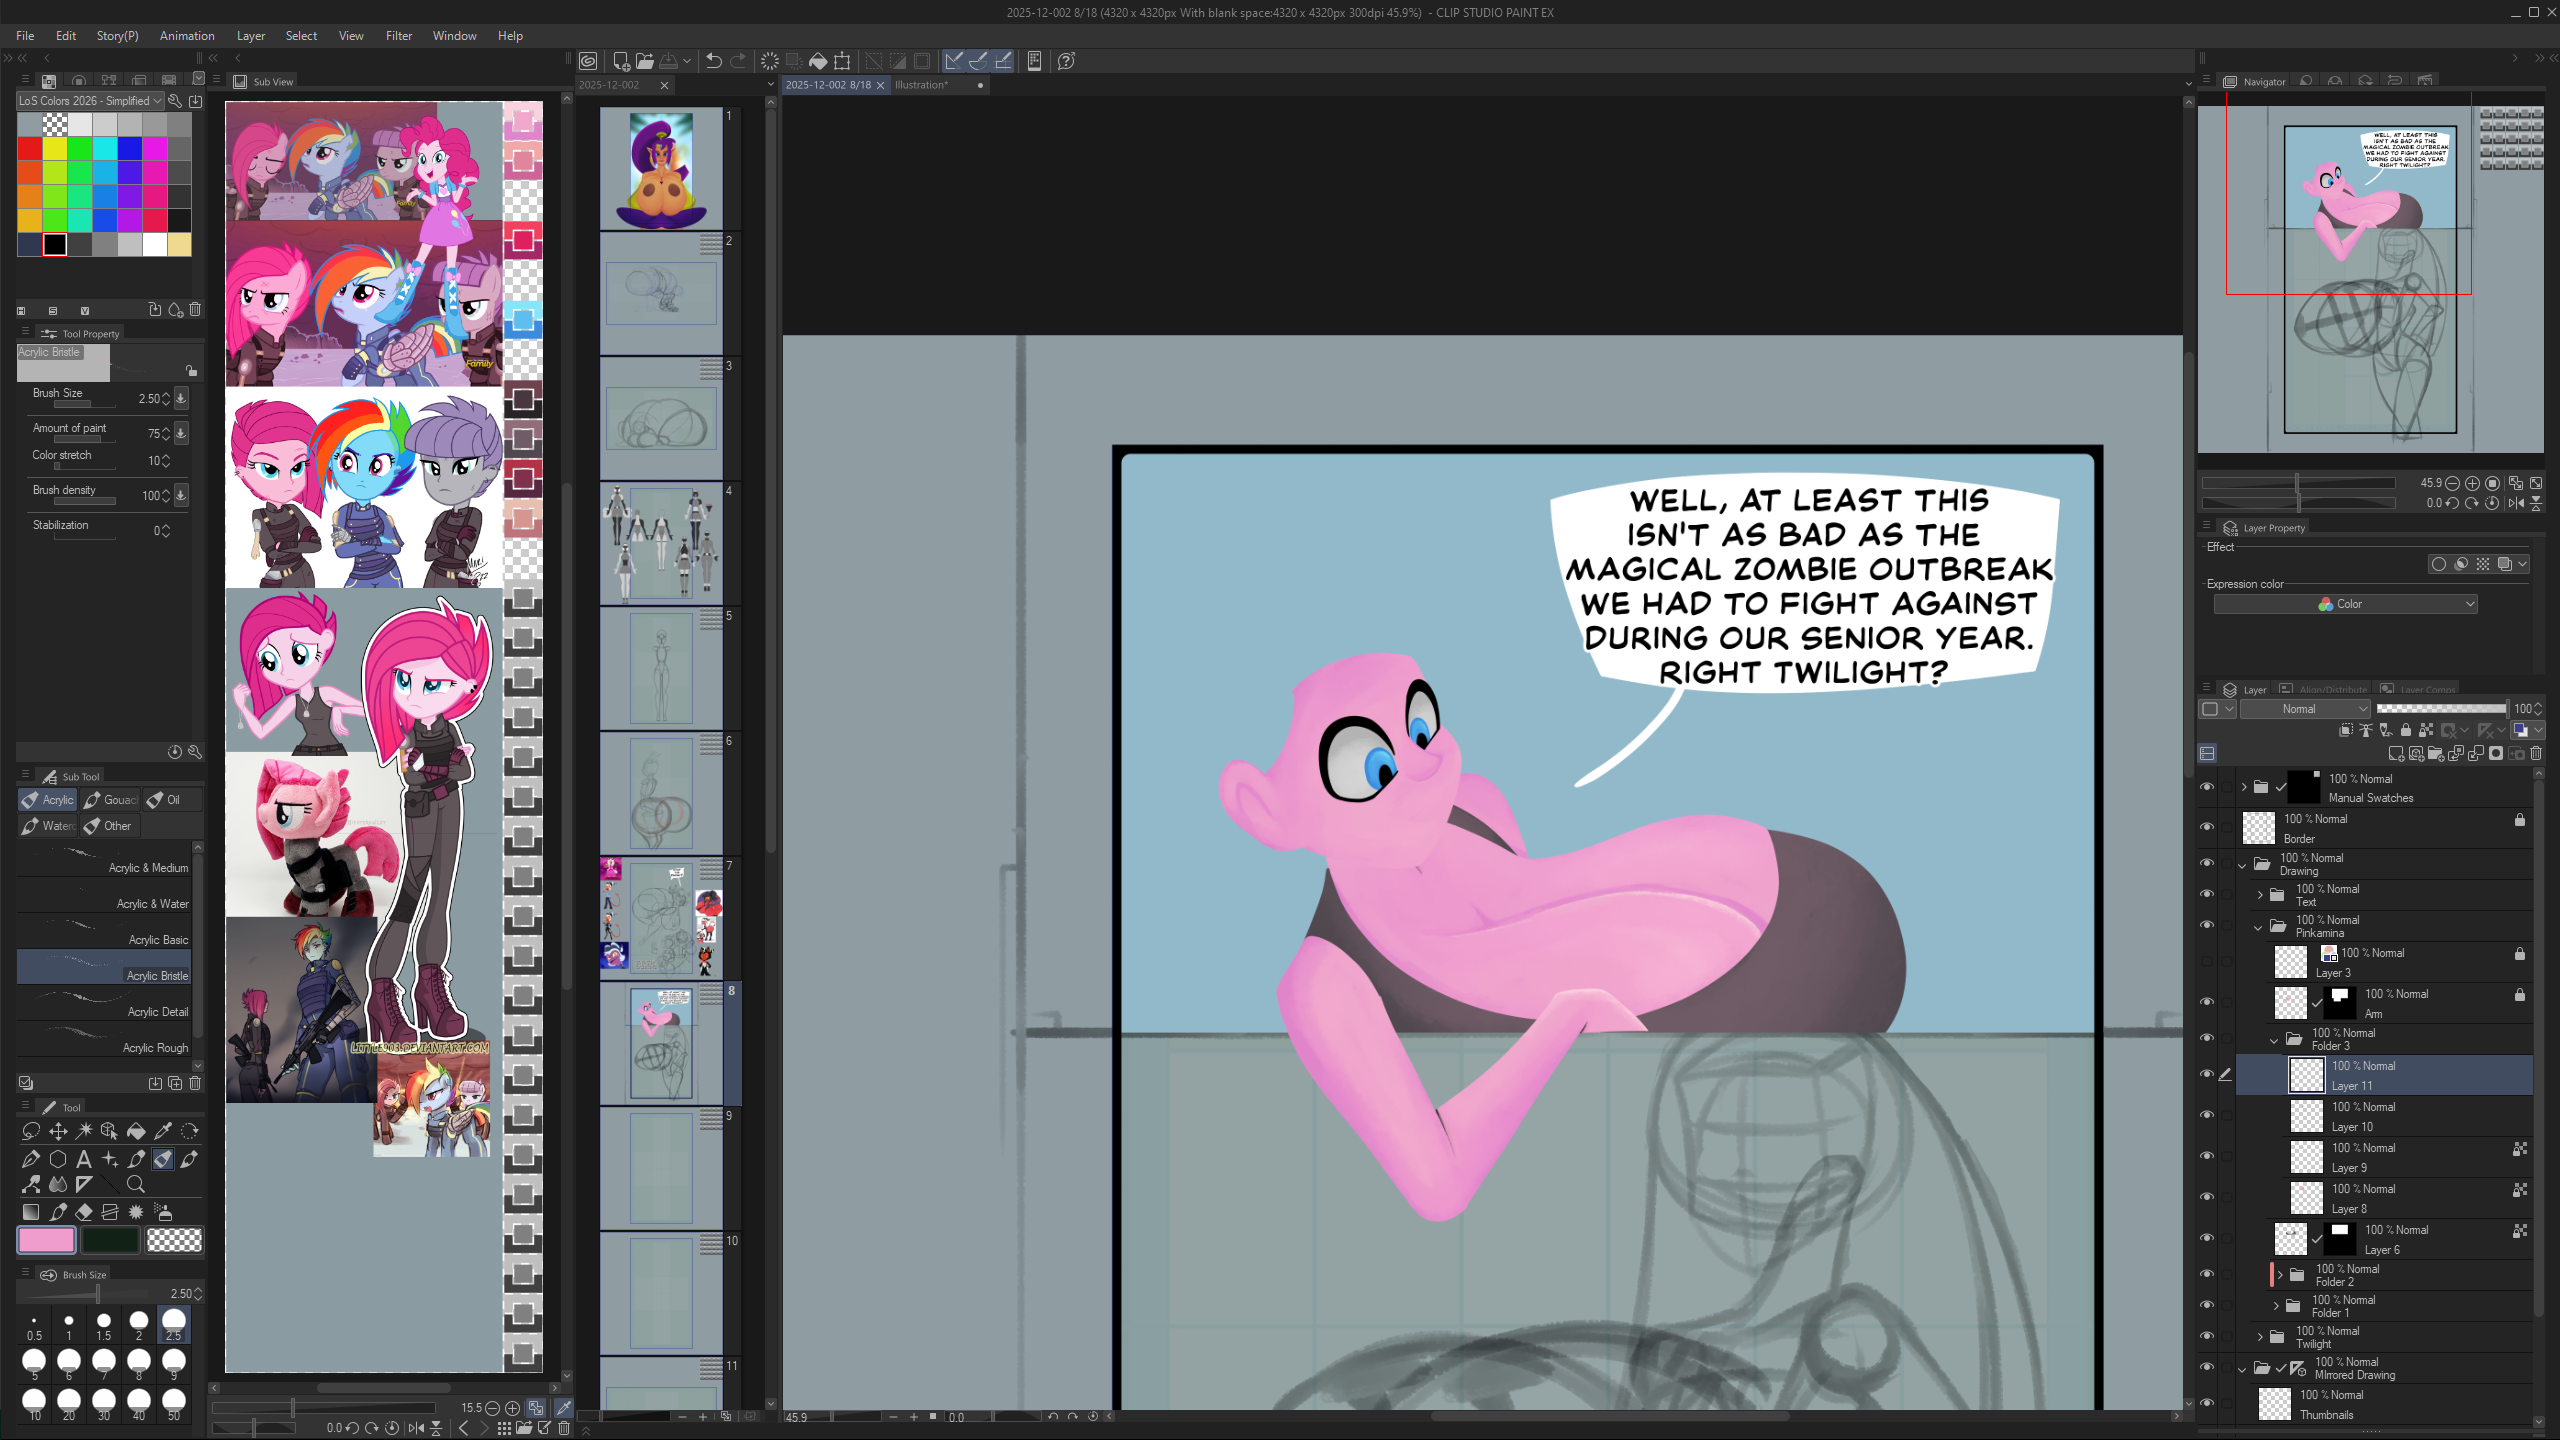Screen dimensions: 2560x1440
Task: Select the Other sub tool group
Action: tap(109, 826)
